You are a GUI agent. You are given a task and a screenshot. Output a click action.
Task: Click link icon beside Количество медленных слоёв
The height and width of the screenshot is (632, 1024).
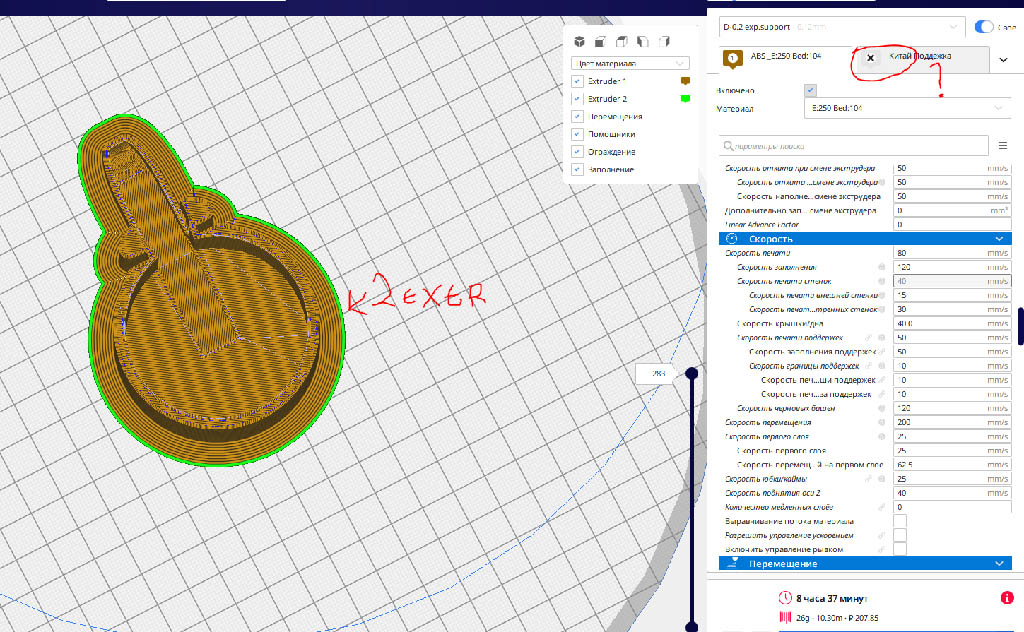[882, 507]
